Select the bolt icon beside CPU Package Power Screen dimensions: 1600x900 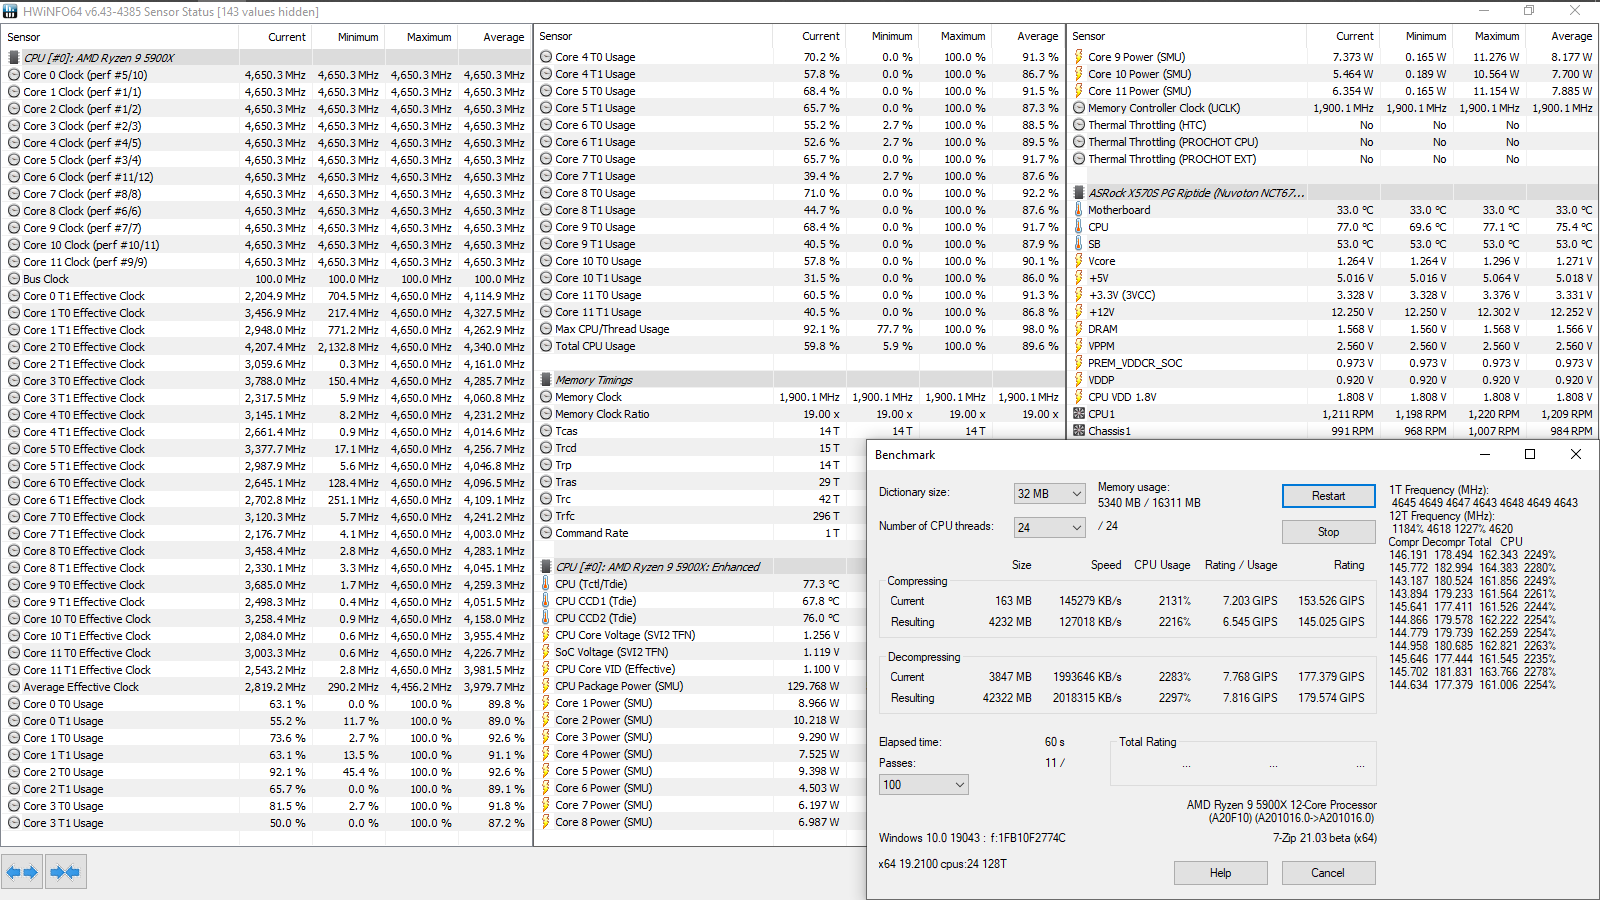click(546, 686)
